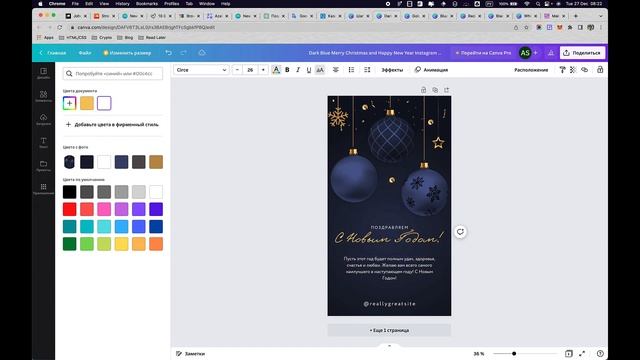
Task: Click the cloud save status icon
Action: coord(202,53)
